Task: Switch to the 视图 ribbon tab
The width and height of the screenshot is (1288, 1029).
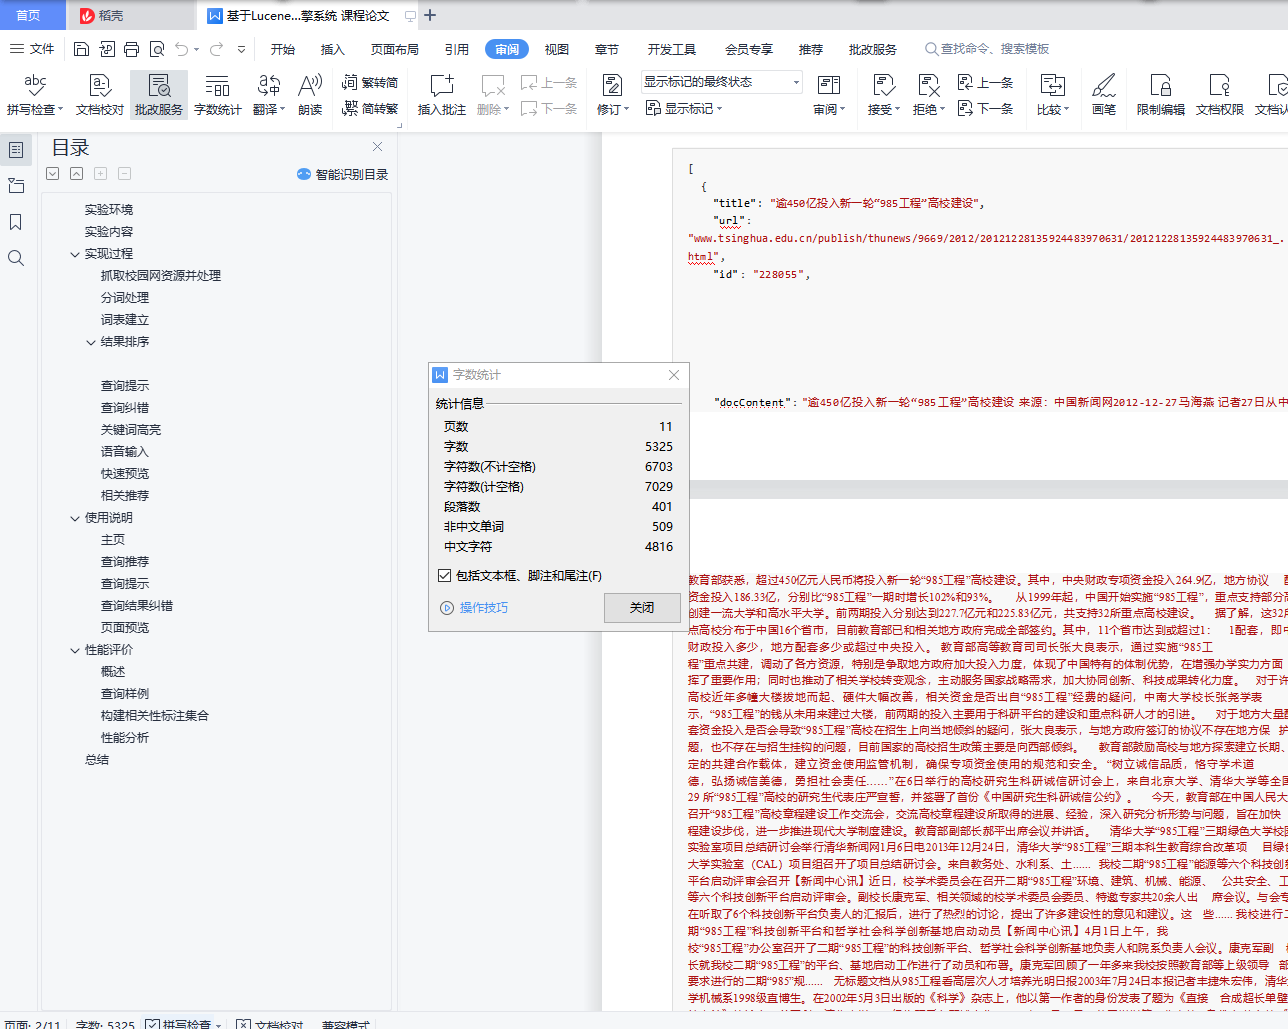Action: pyautogui.click(x=557, y=49)
